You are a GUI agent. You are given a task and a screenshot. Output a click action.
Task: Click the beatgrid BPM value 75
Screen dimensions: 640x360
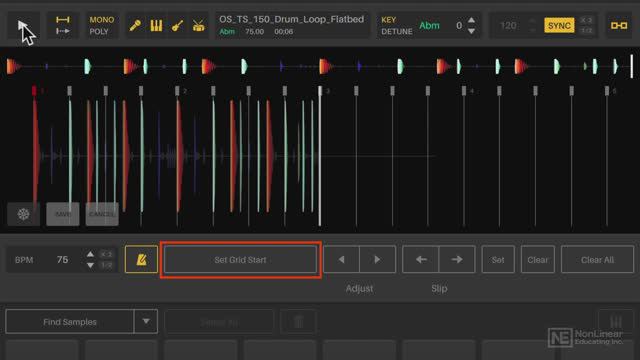[x=62, y=260]
